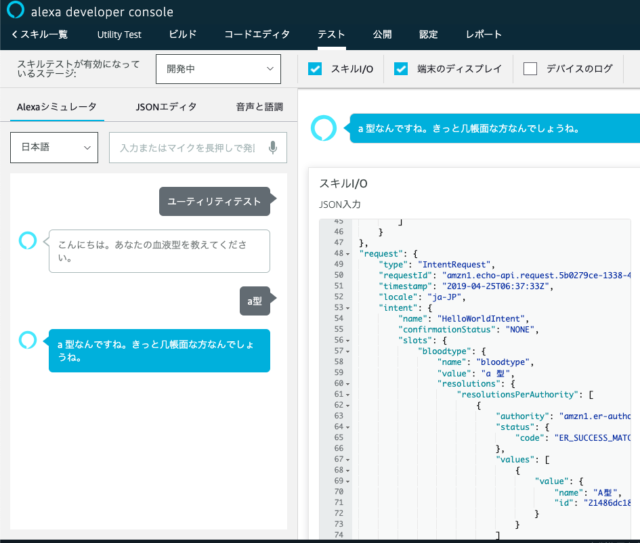Collapse the fold arrow at line 62

point(348,406)
